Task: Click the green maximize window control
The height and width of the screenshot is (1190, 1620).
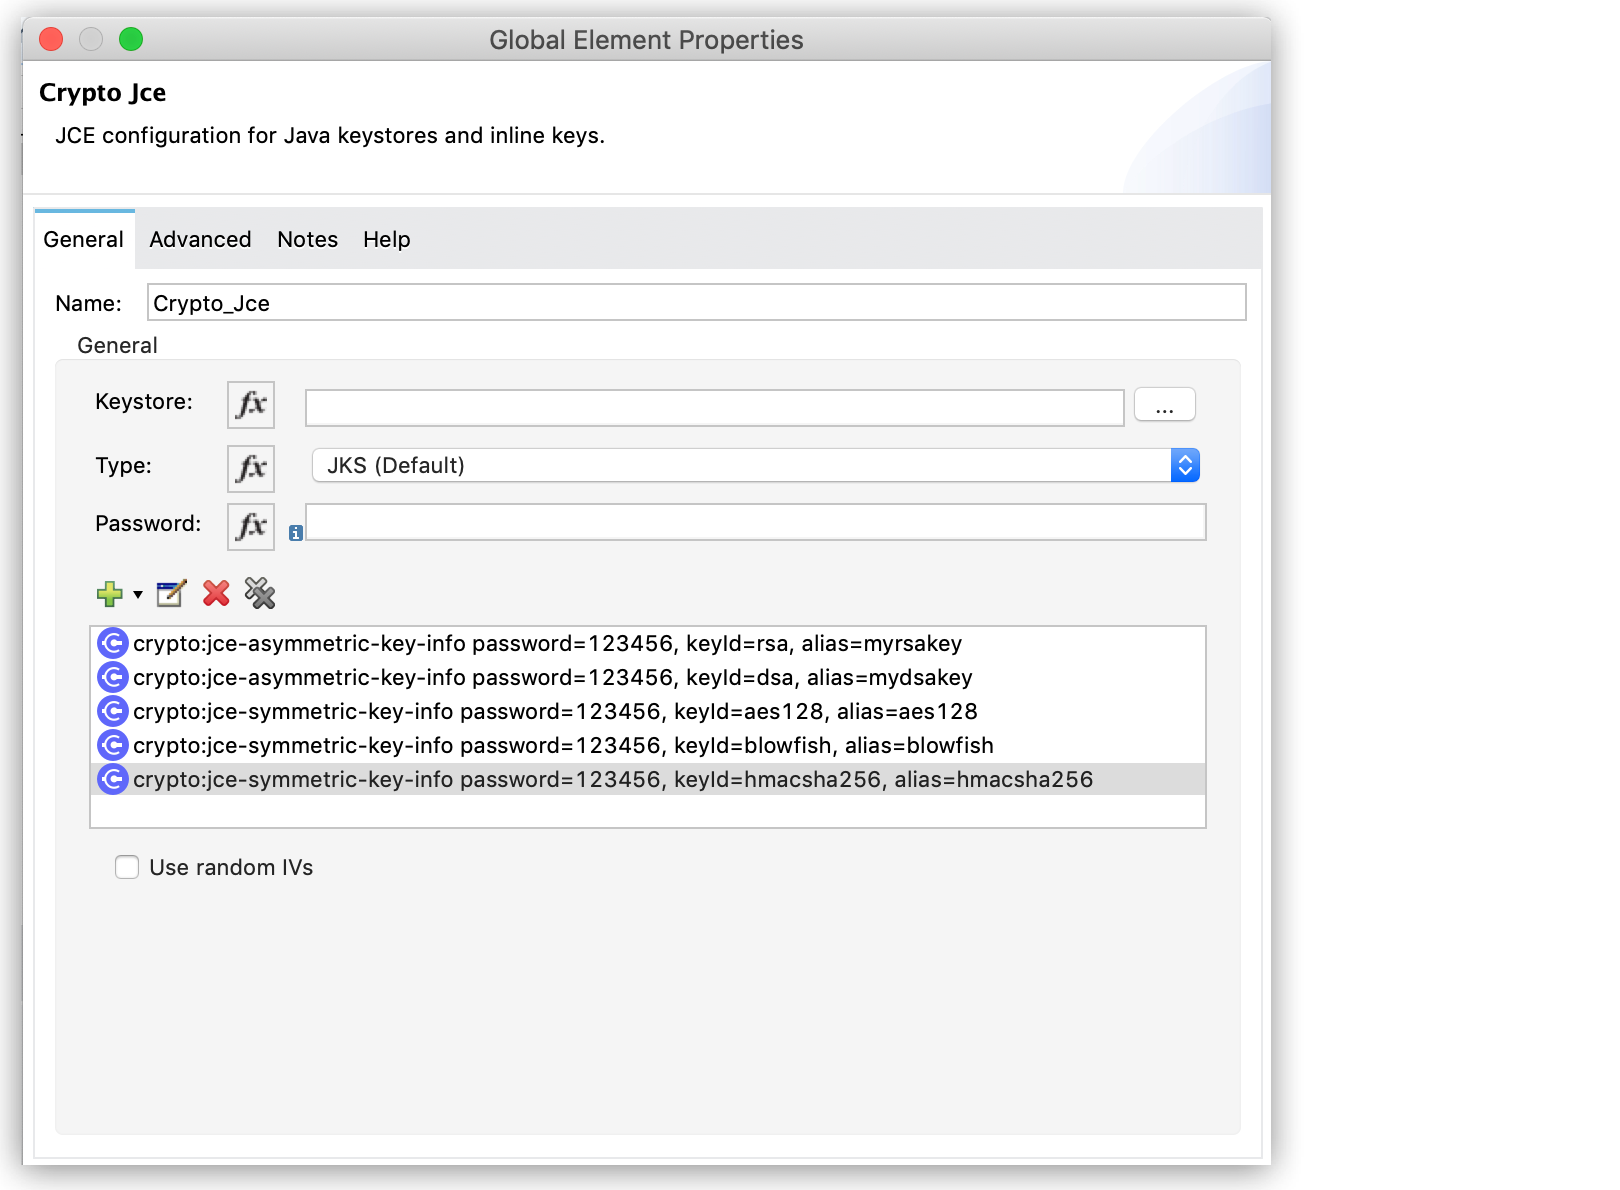Action: 131,40
